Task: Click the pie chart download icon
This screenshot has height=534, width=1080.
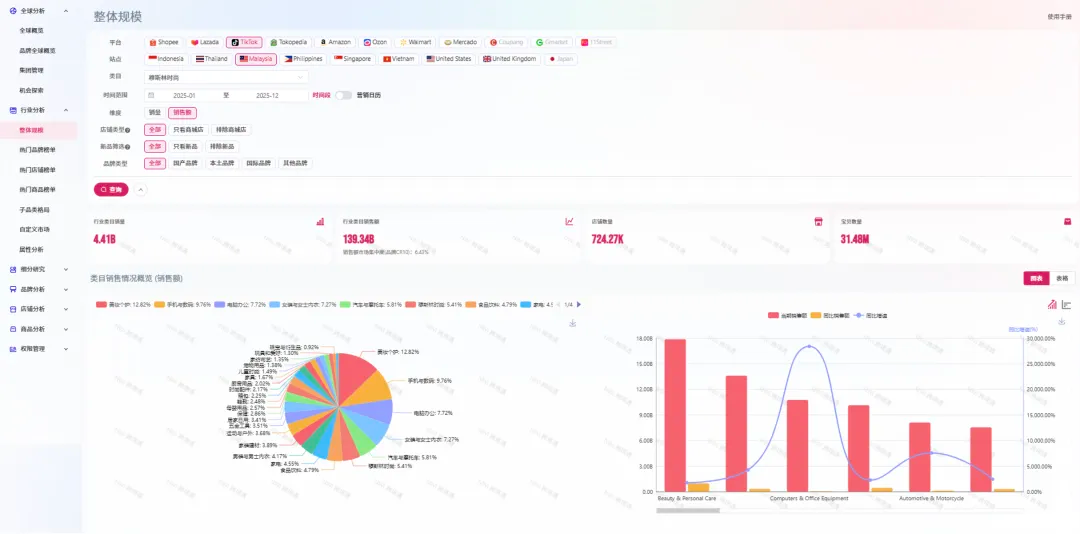Action: [x=573, y=323]
